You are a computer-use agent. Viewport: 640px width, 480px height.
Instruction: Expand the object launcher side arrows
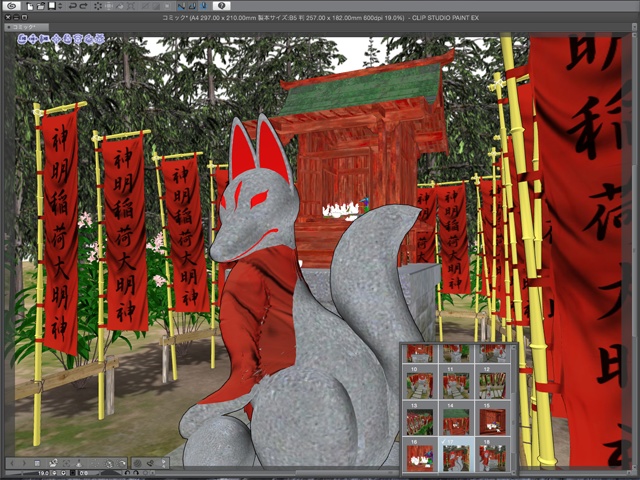click(x=164, y=463)
